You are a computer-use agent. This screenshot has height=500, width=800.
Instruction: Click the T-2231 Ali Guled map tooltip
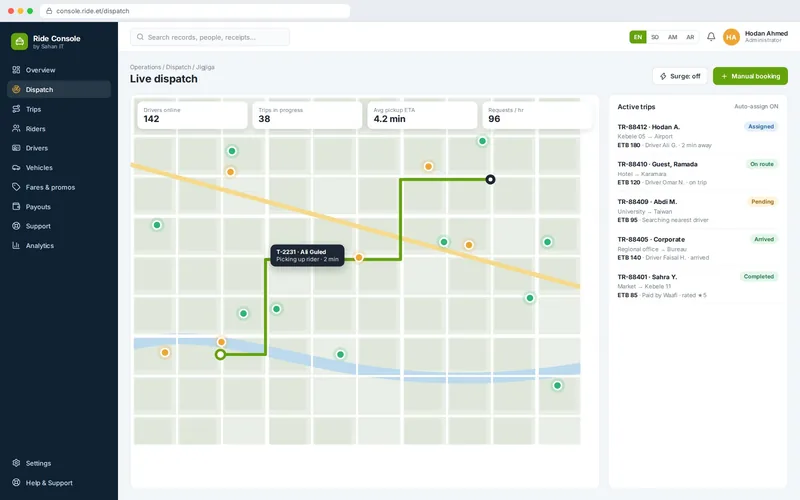tap(307, 256)
